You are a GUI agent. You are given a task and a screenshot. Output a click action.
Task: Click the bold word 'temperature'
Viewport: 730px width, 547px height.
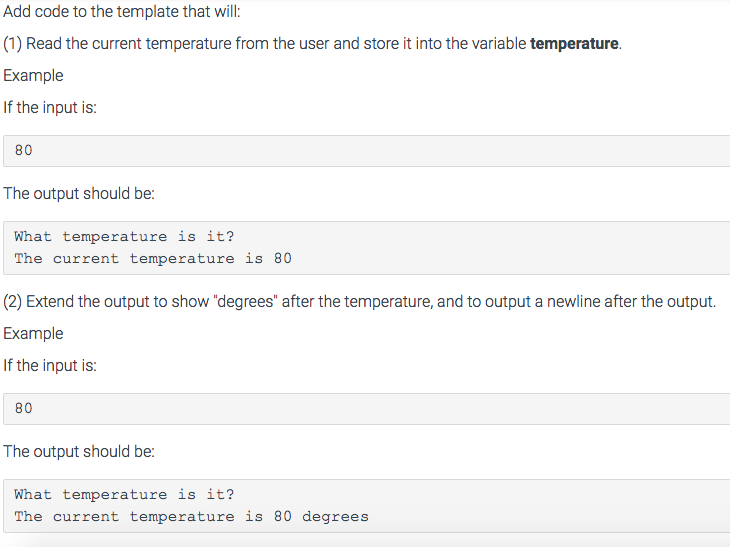pos(574,43)
